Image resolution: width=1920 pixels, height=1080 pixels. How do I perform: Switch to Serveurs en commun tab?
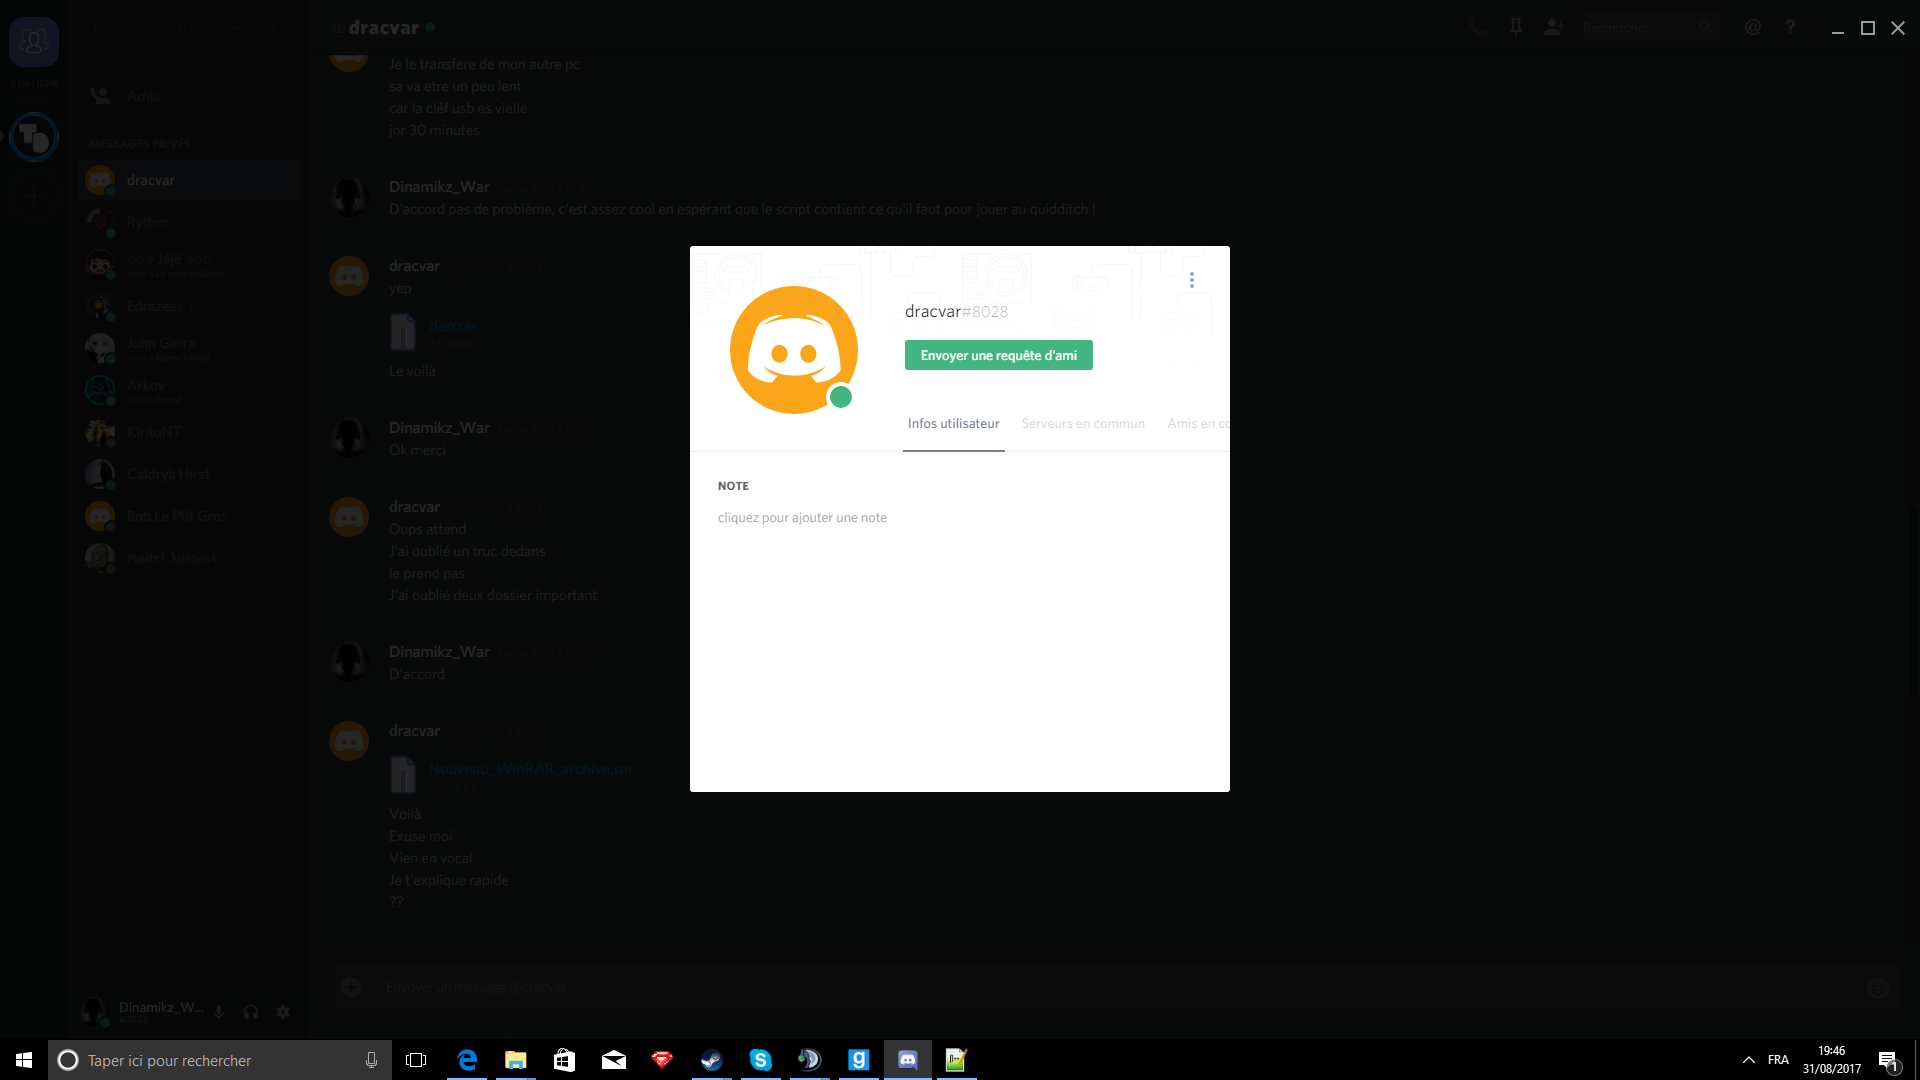1083,424
